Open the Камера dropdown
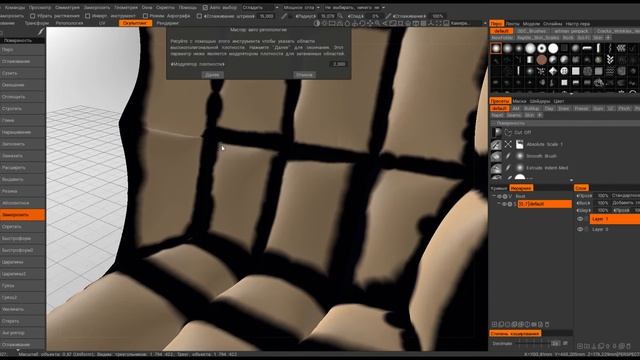Image resolution: width=640 pixels, height=360 pixels. [x=468, y=23]
